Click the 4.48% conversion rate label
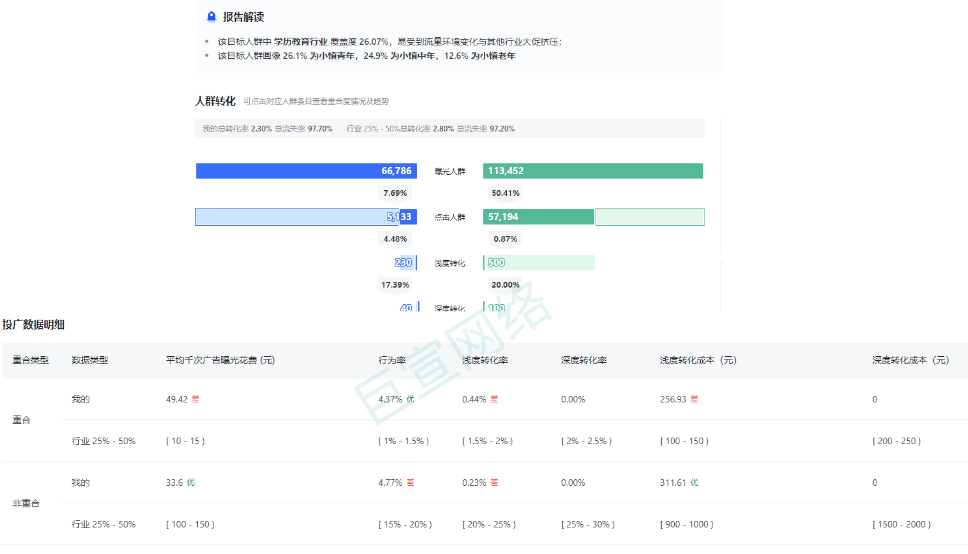This screenshot has width=968, height=554. (395, 239)
